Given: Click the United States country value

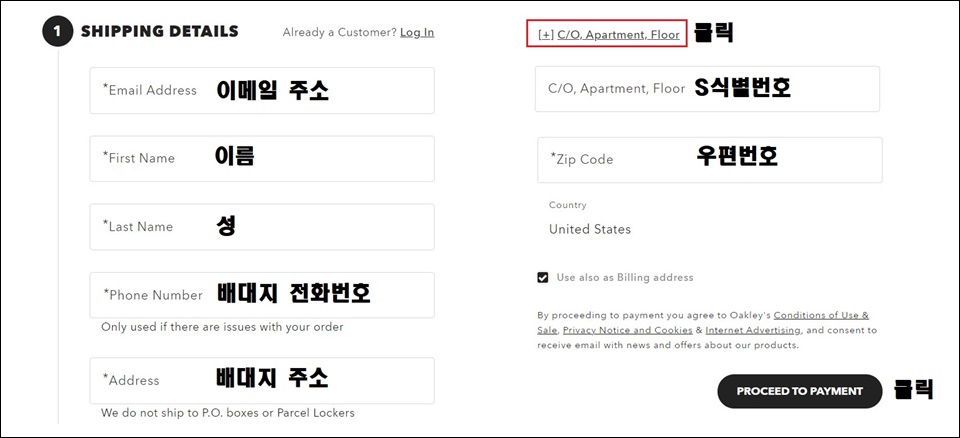Looking at the screenshot, I should [x=590, y=229].
